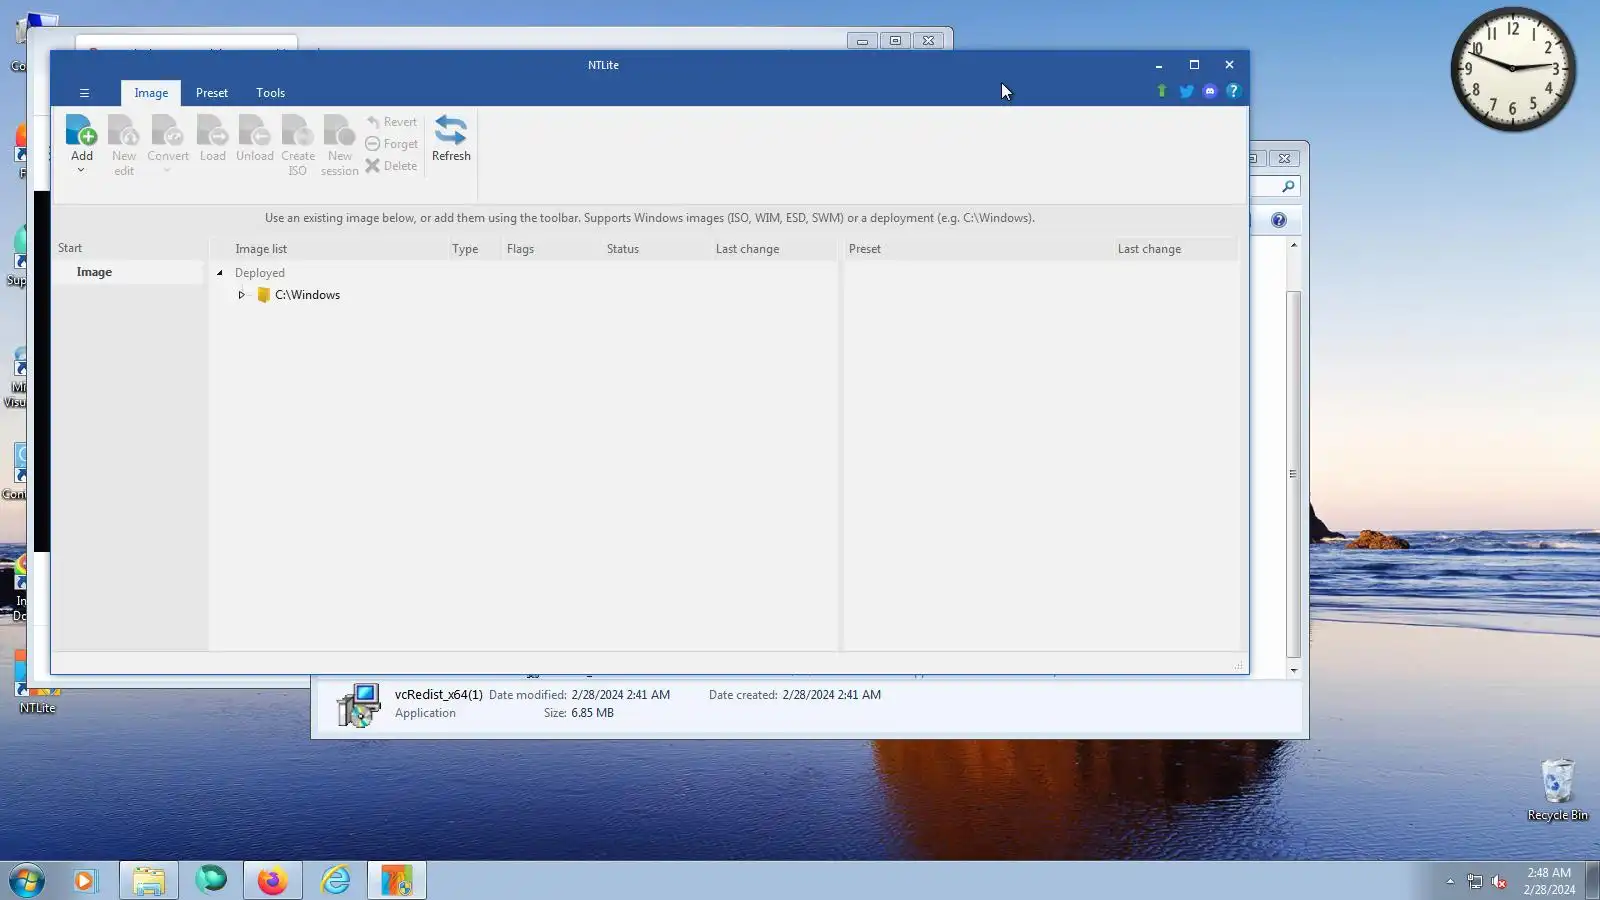Sort by the Type column header
Screen dimensions: 1600x900
coord(465,249)
